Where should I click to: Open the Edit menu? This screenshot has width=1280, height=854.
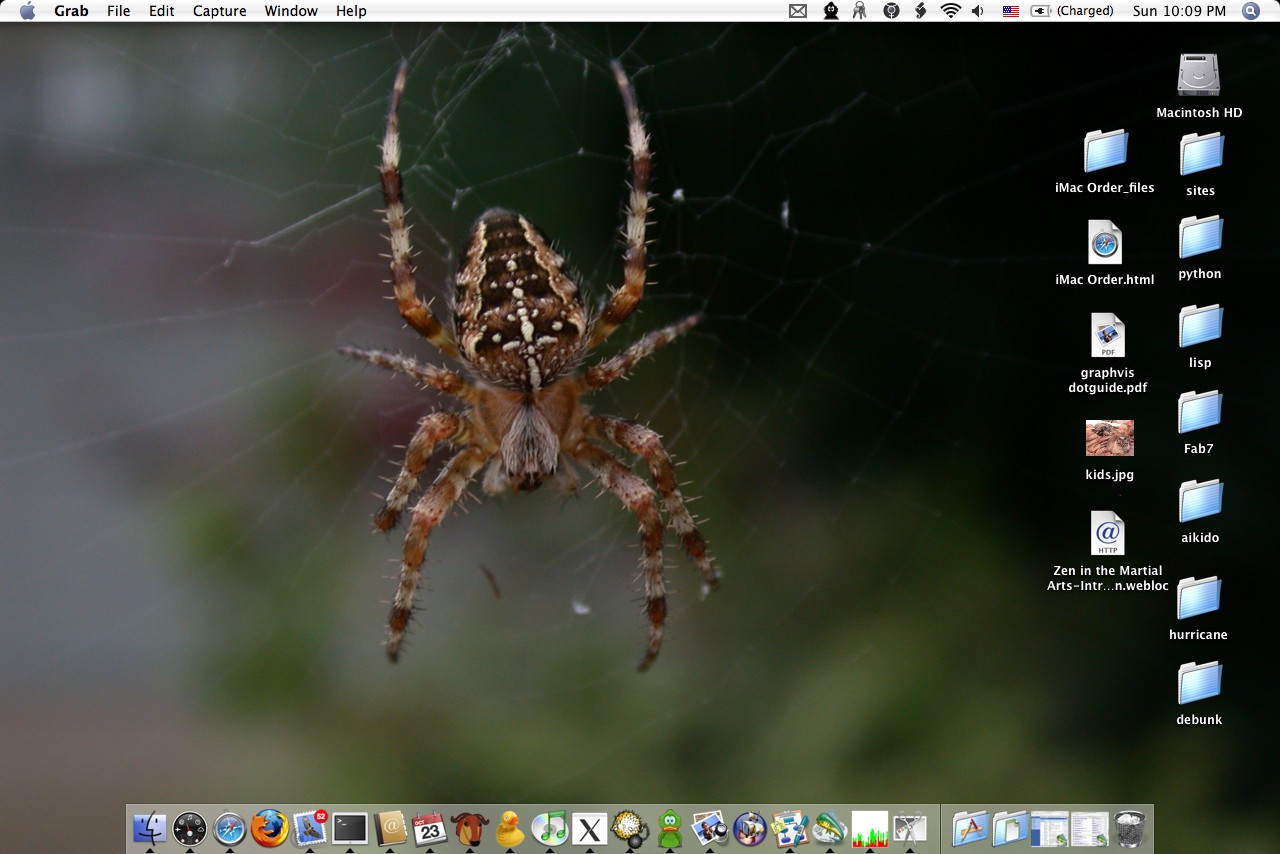(161, 11)
